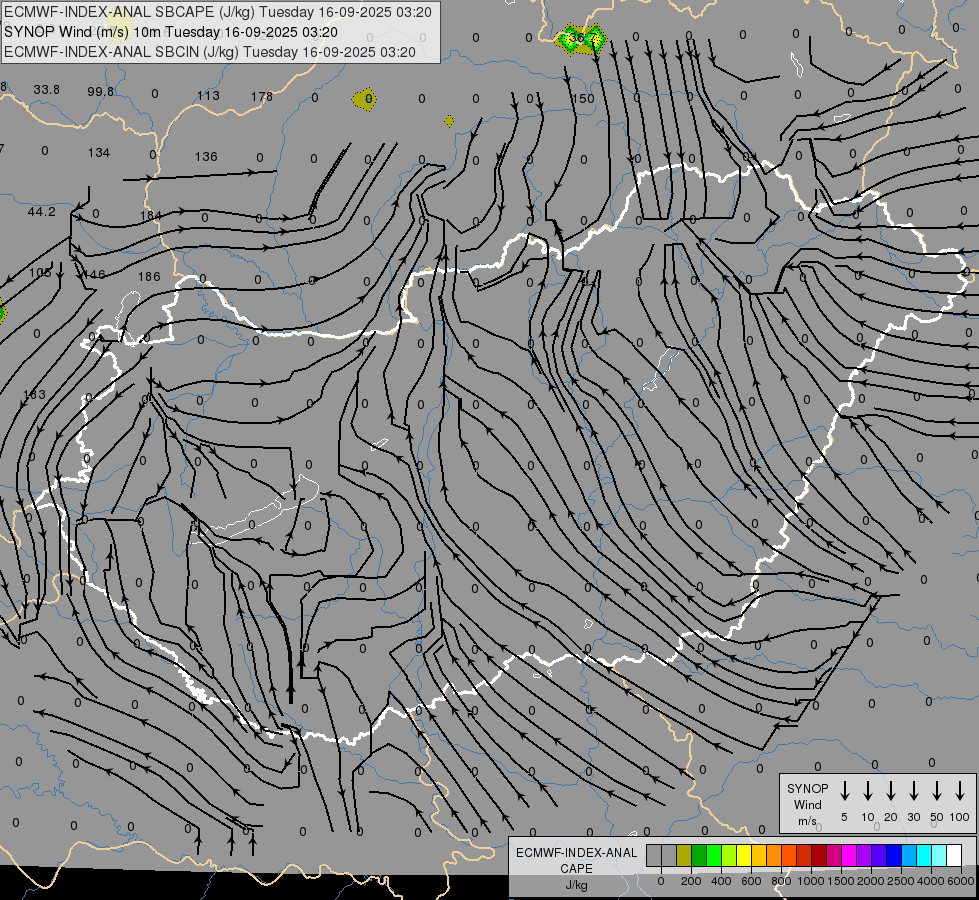Click the 1500 tick label on the CAPE scale

[841, 881]
